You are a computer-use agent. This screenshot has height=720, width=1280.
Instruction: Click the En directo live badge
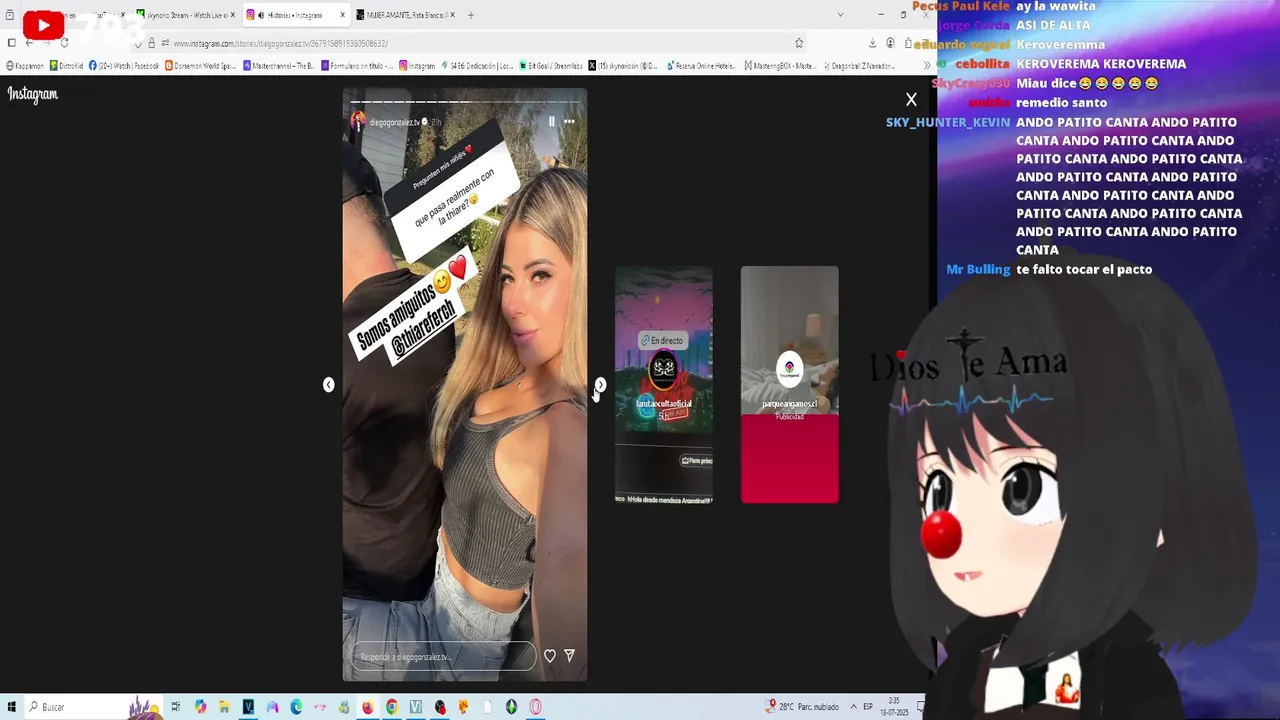[663, 341]
